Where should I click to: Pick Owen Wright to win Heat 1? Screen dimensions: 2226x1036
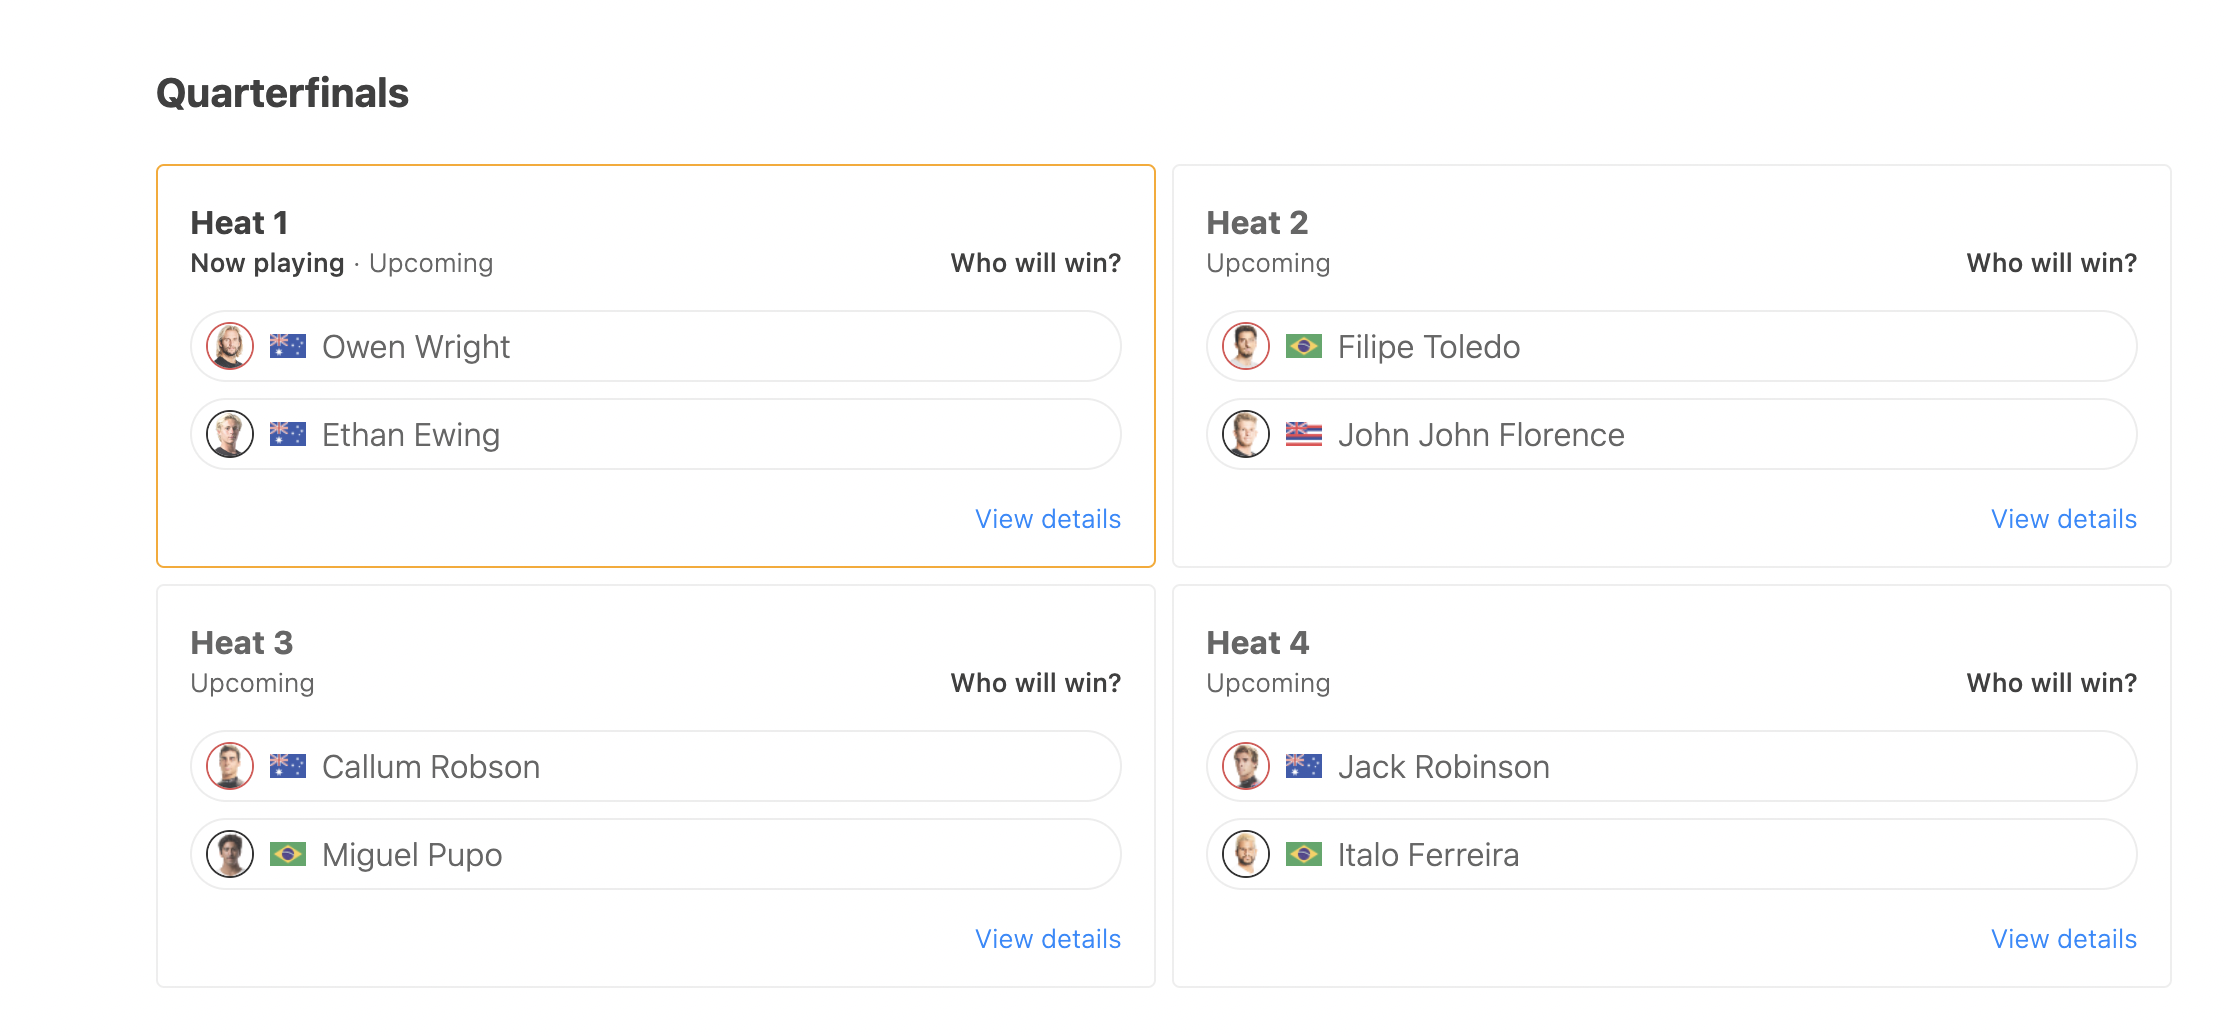pos(656,346)
